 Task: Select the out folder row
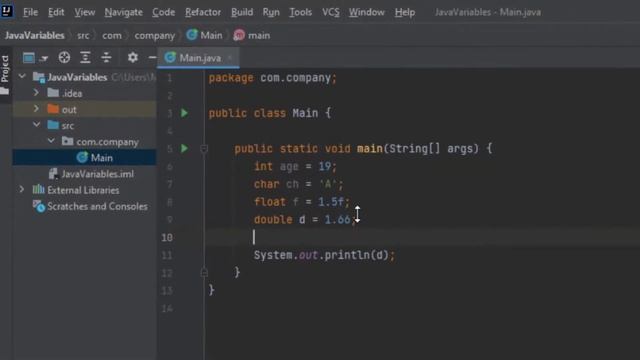(x=85, y=109)
